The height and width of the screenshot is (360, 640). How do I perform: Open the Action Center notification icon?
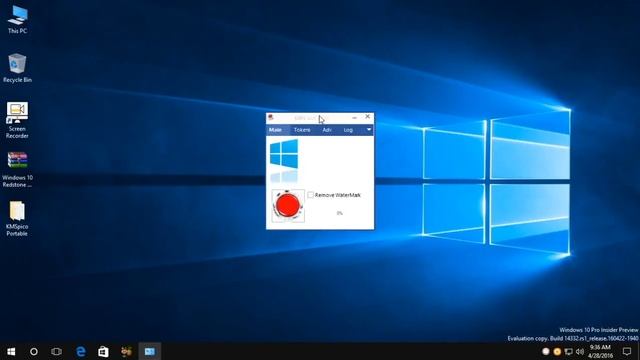click(627, 351)
